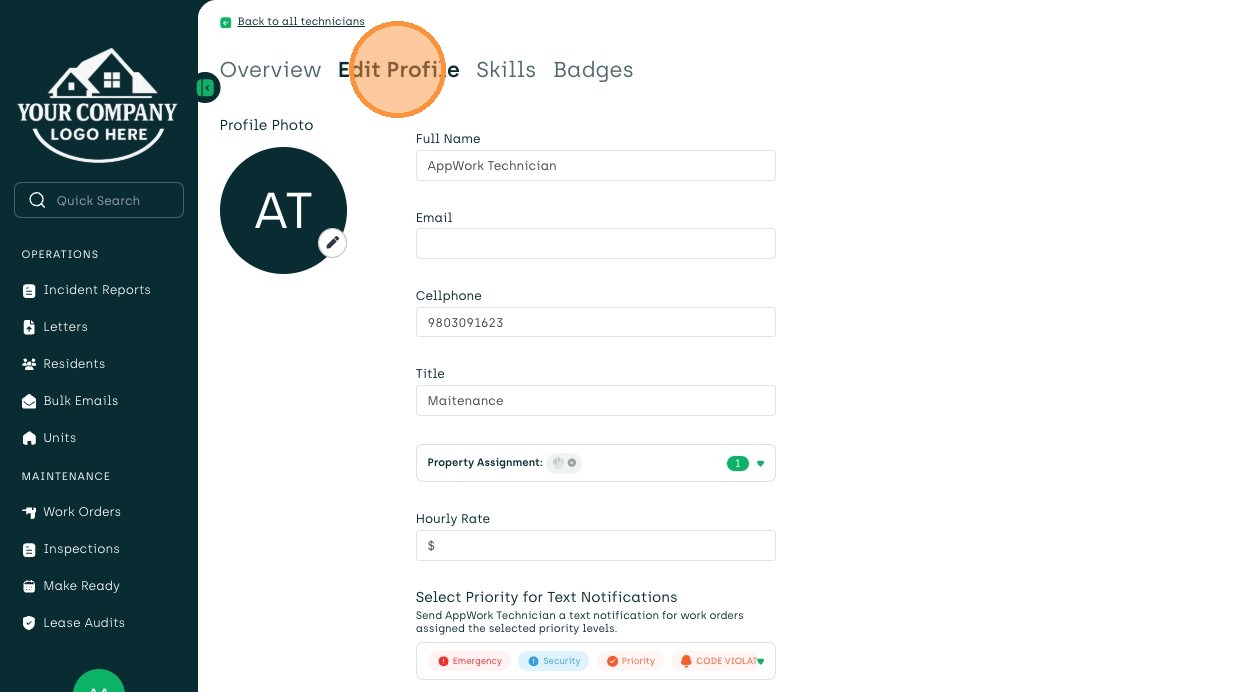Image resolution: width=1238 pixels, height=692 pixels.
Task: Click the Units house icon
Action: (29, 438)
